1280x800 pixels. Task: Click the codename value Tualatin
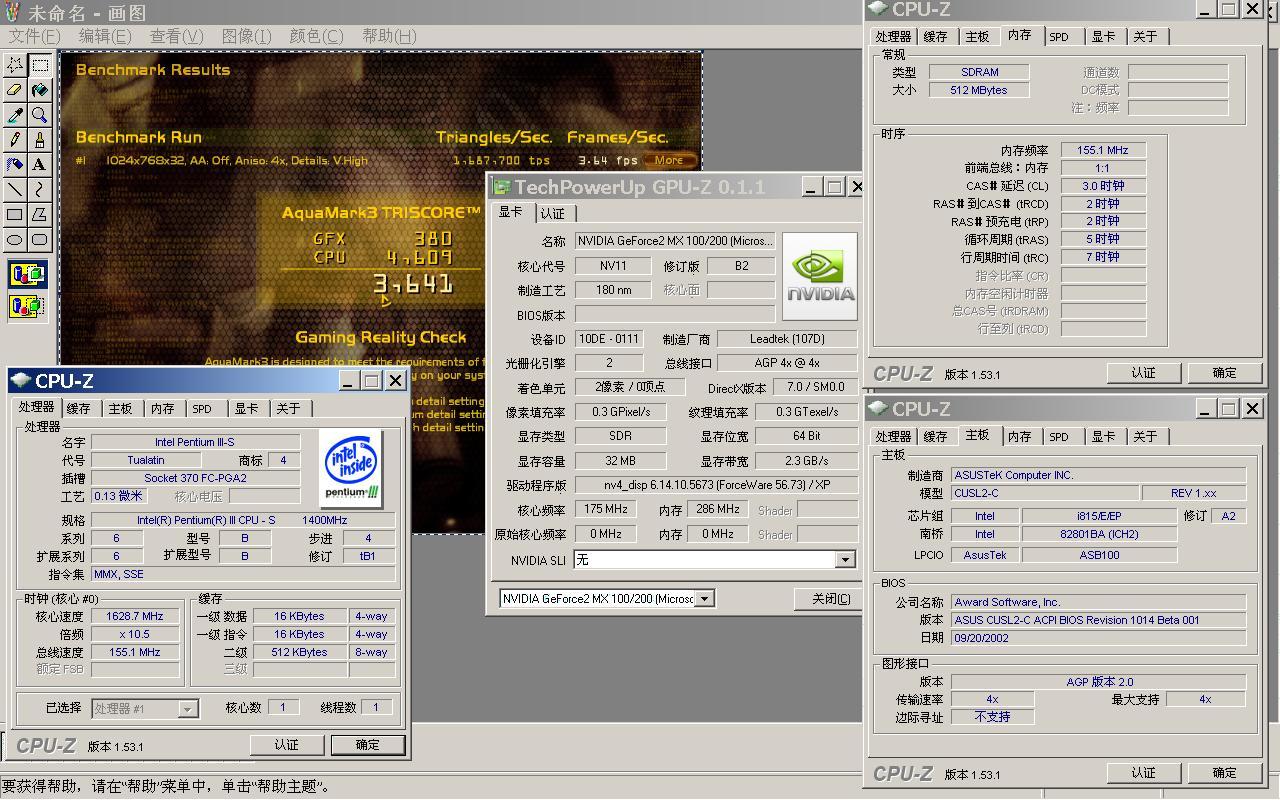[145, 460]
